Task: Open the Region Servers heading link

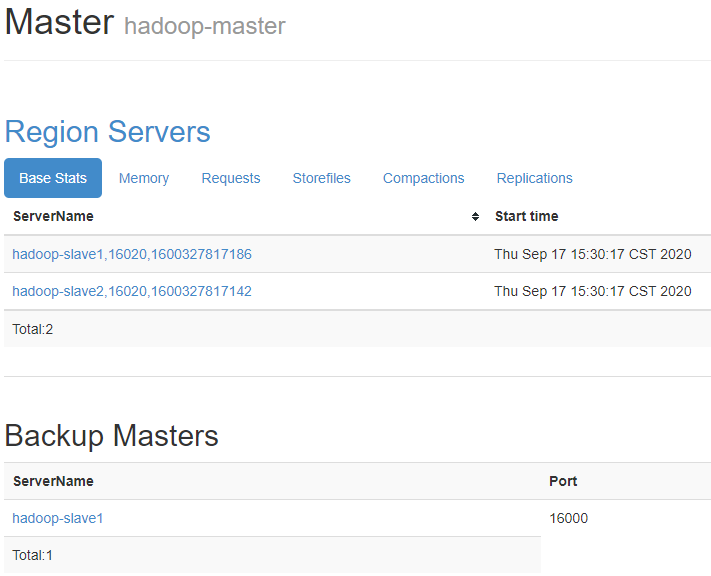Action: click(x=107, y=132)
